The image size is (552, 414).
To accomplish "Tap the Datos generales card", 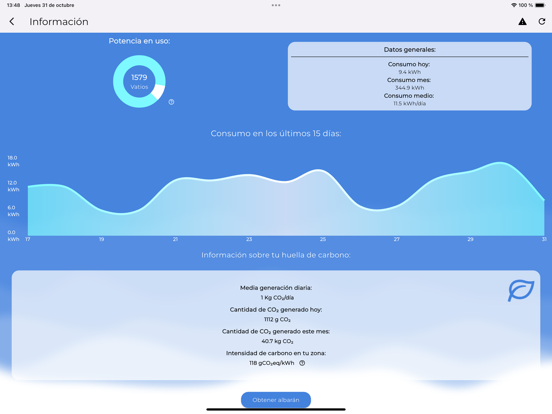I will 409,76.
